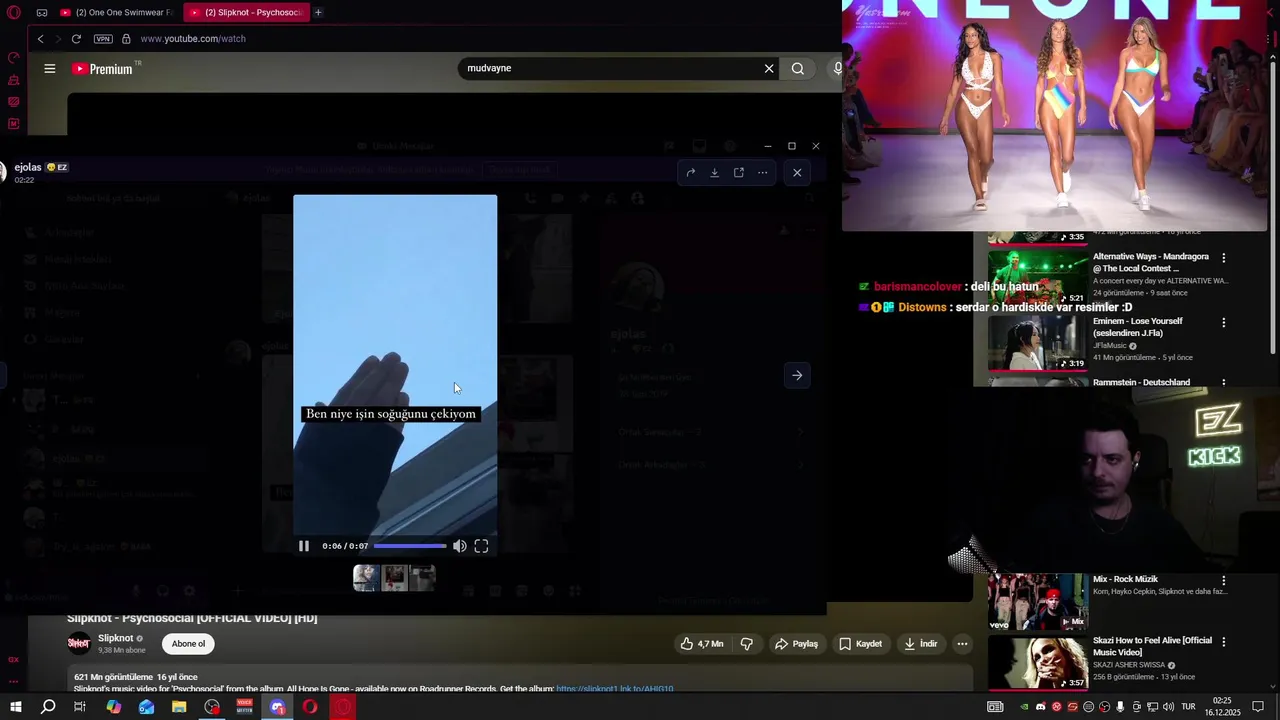Image resolution: width=1280 pixels, height=720 pixels.
Task: Click the www.youtube.com/watch address bar
Action: (193, 39)
